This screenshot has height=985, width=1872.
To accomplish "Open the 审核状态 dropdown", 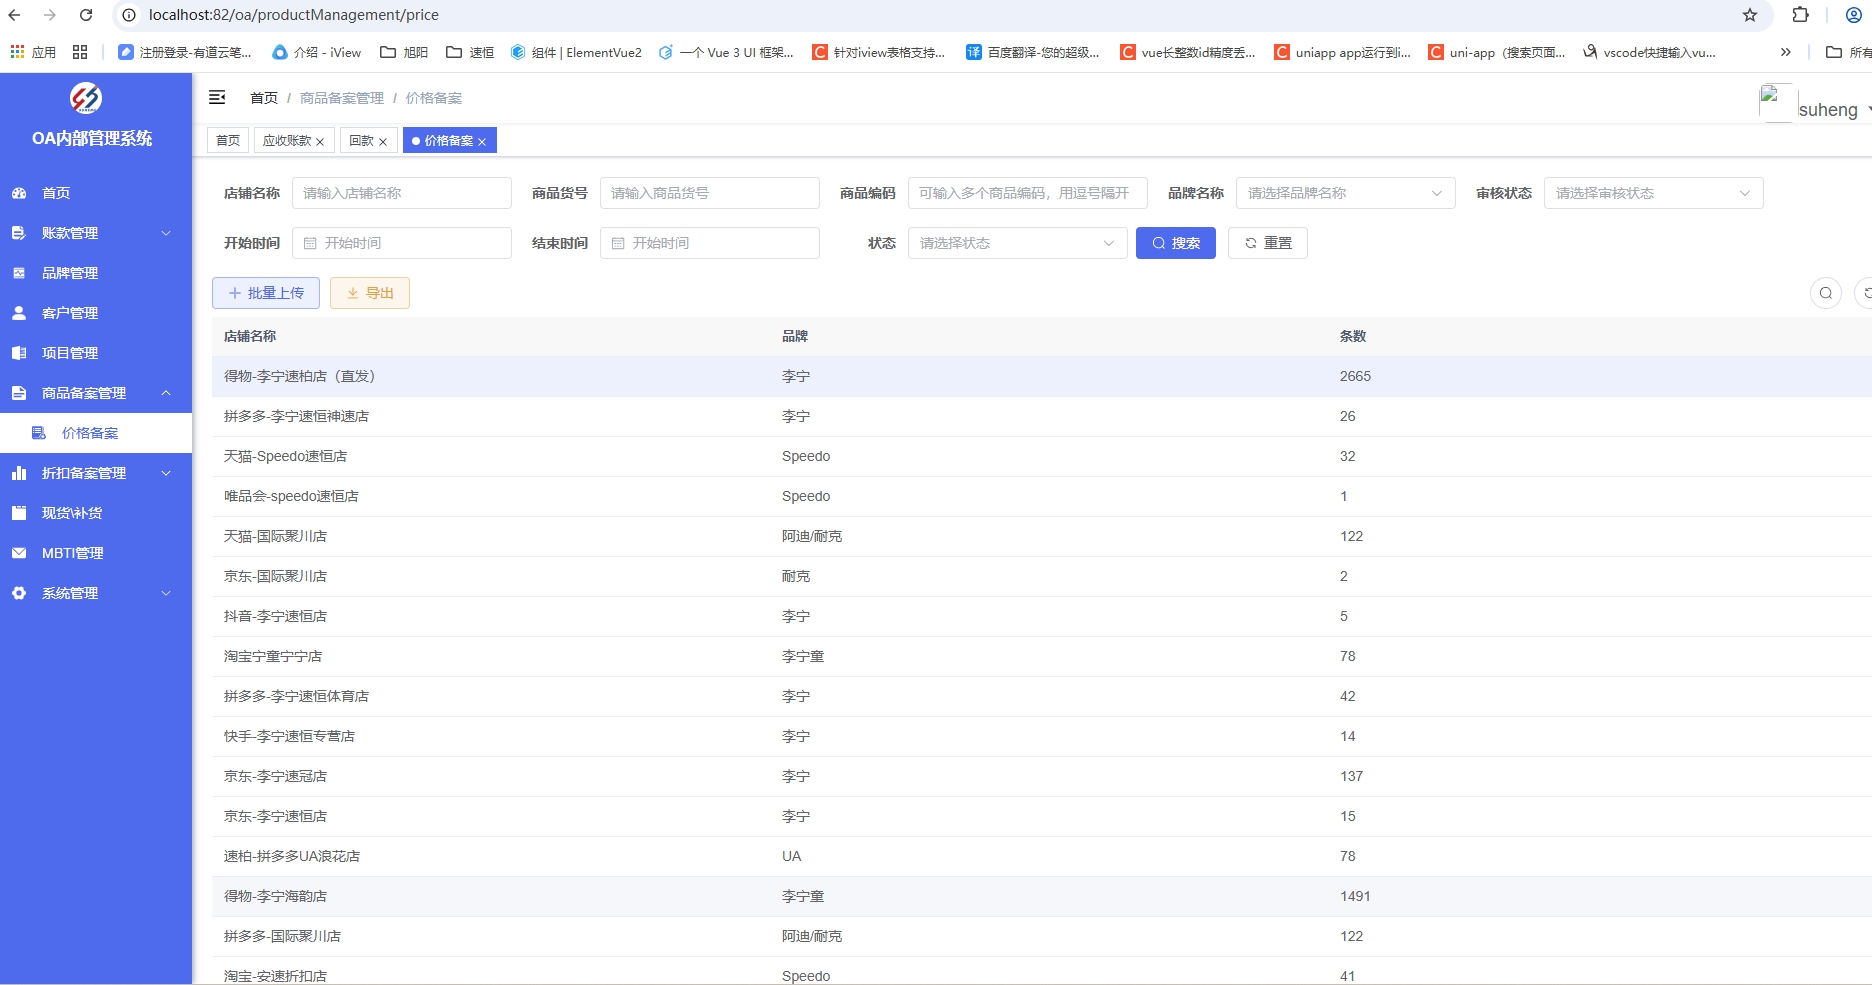I will [1653, 193].
